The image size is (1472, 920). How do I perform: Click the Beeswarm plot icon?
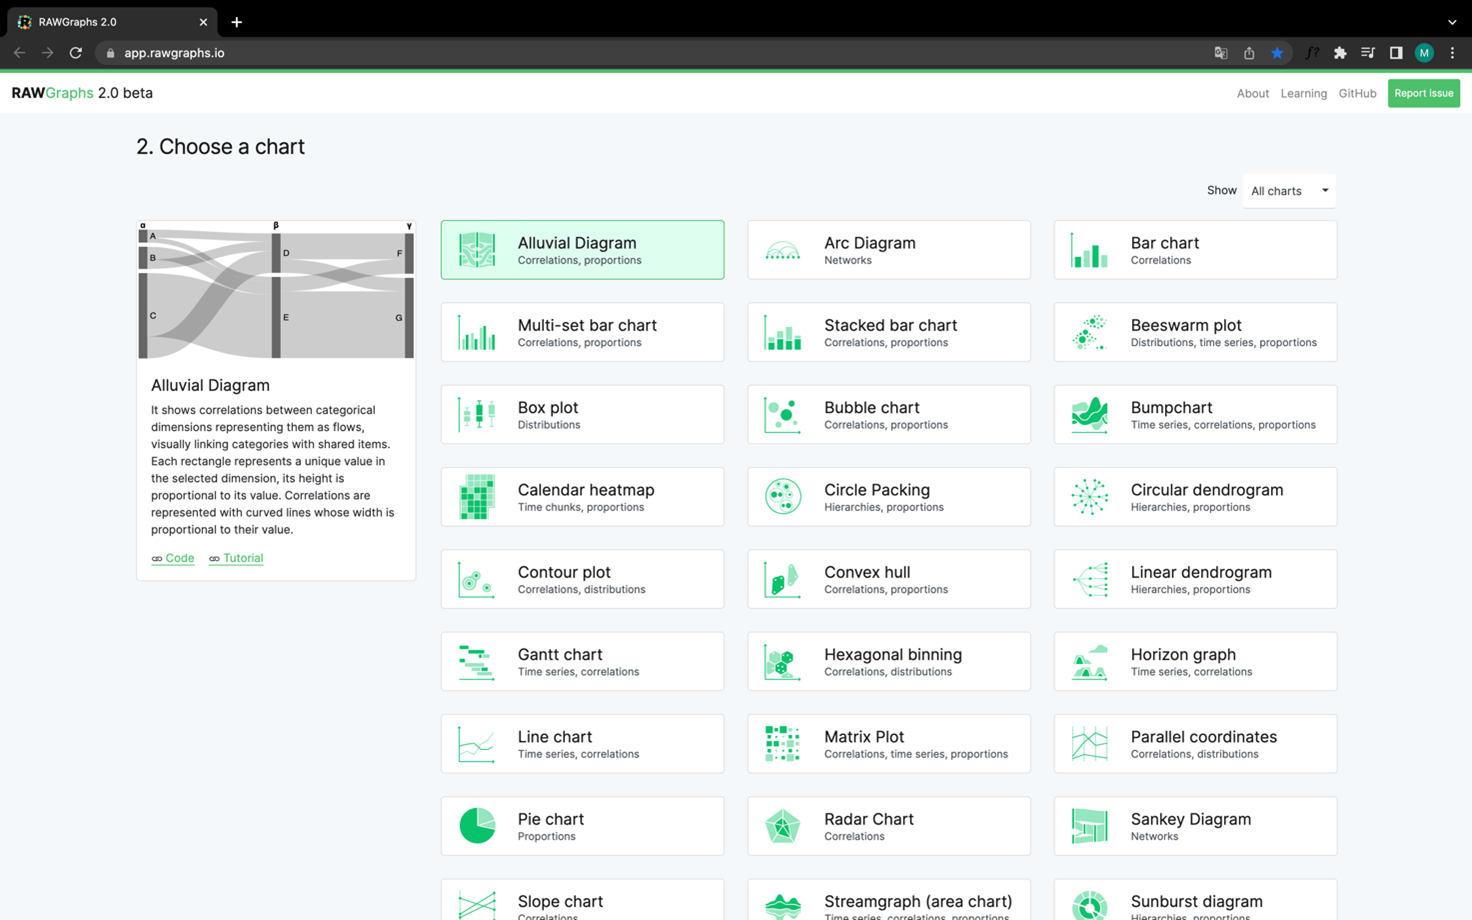(1089, 332)
